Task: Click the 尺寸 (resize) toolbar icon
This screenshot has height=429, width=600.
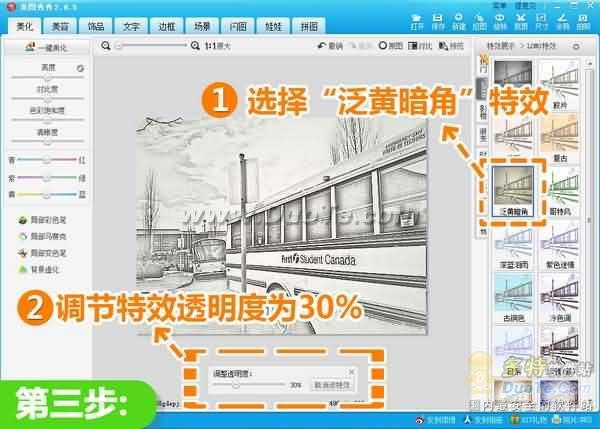Action: click(x=541, y=22)
